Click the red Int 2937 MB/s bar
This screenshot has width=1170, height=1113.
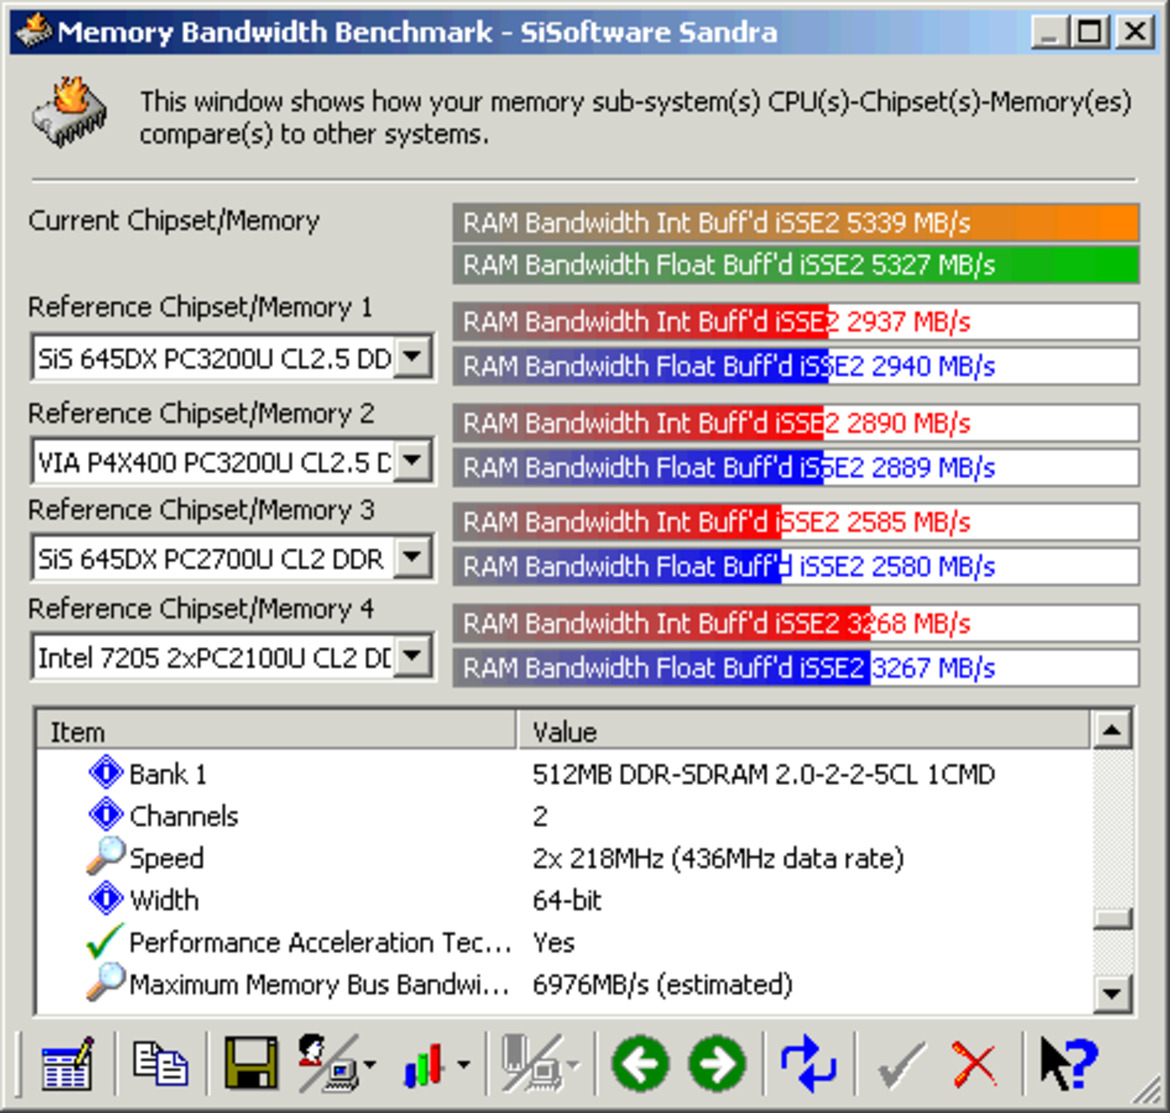pos(795,322)
